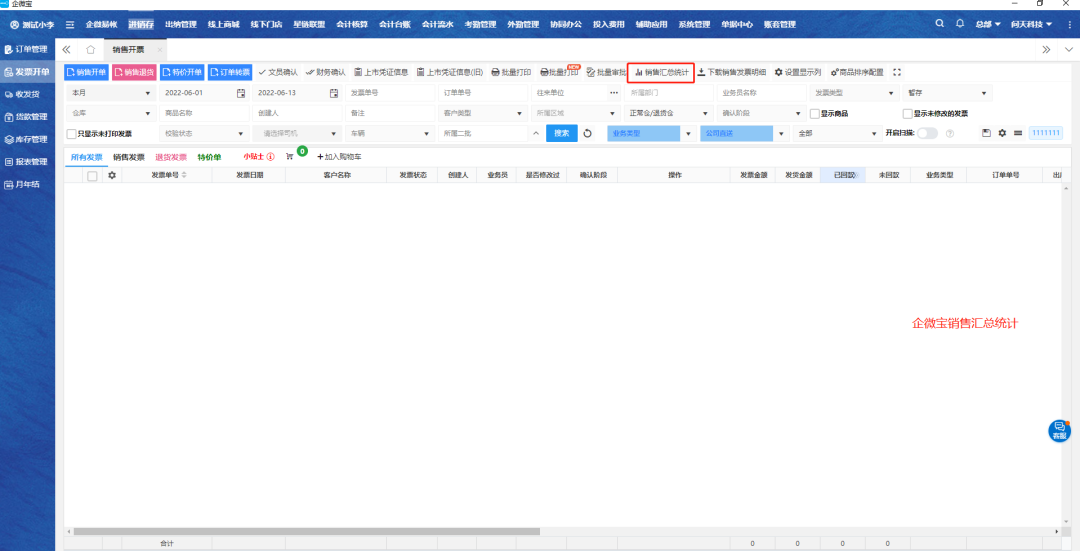Expand the 客户类型 dropdown
1080x551 pixels.
point(480,113)
